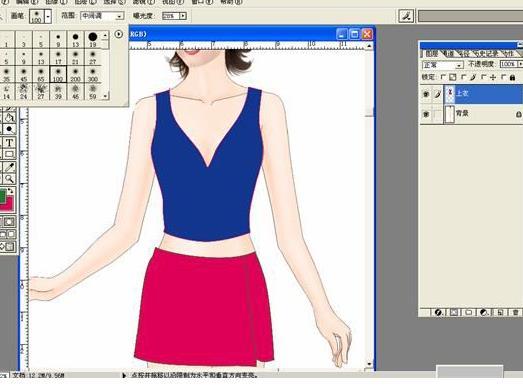Viewport: 523px width, 386px height.
Task: Choose soft brush size 200
Action: 75,74
